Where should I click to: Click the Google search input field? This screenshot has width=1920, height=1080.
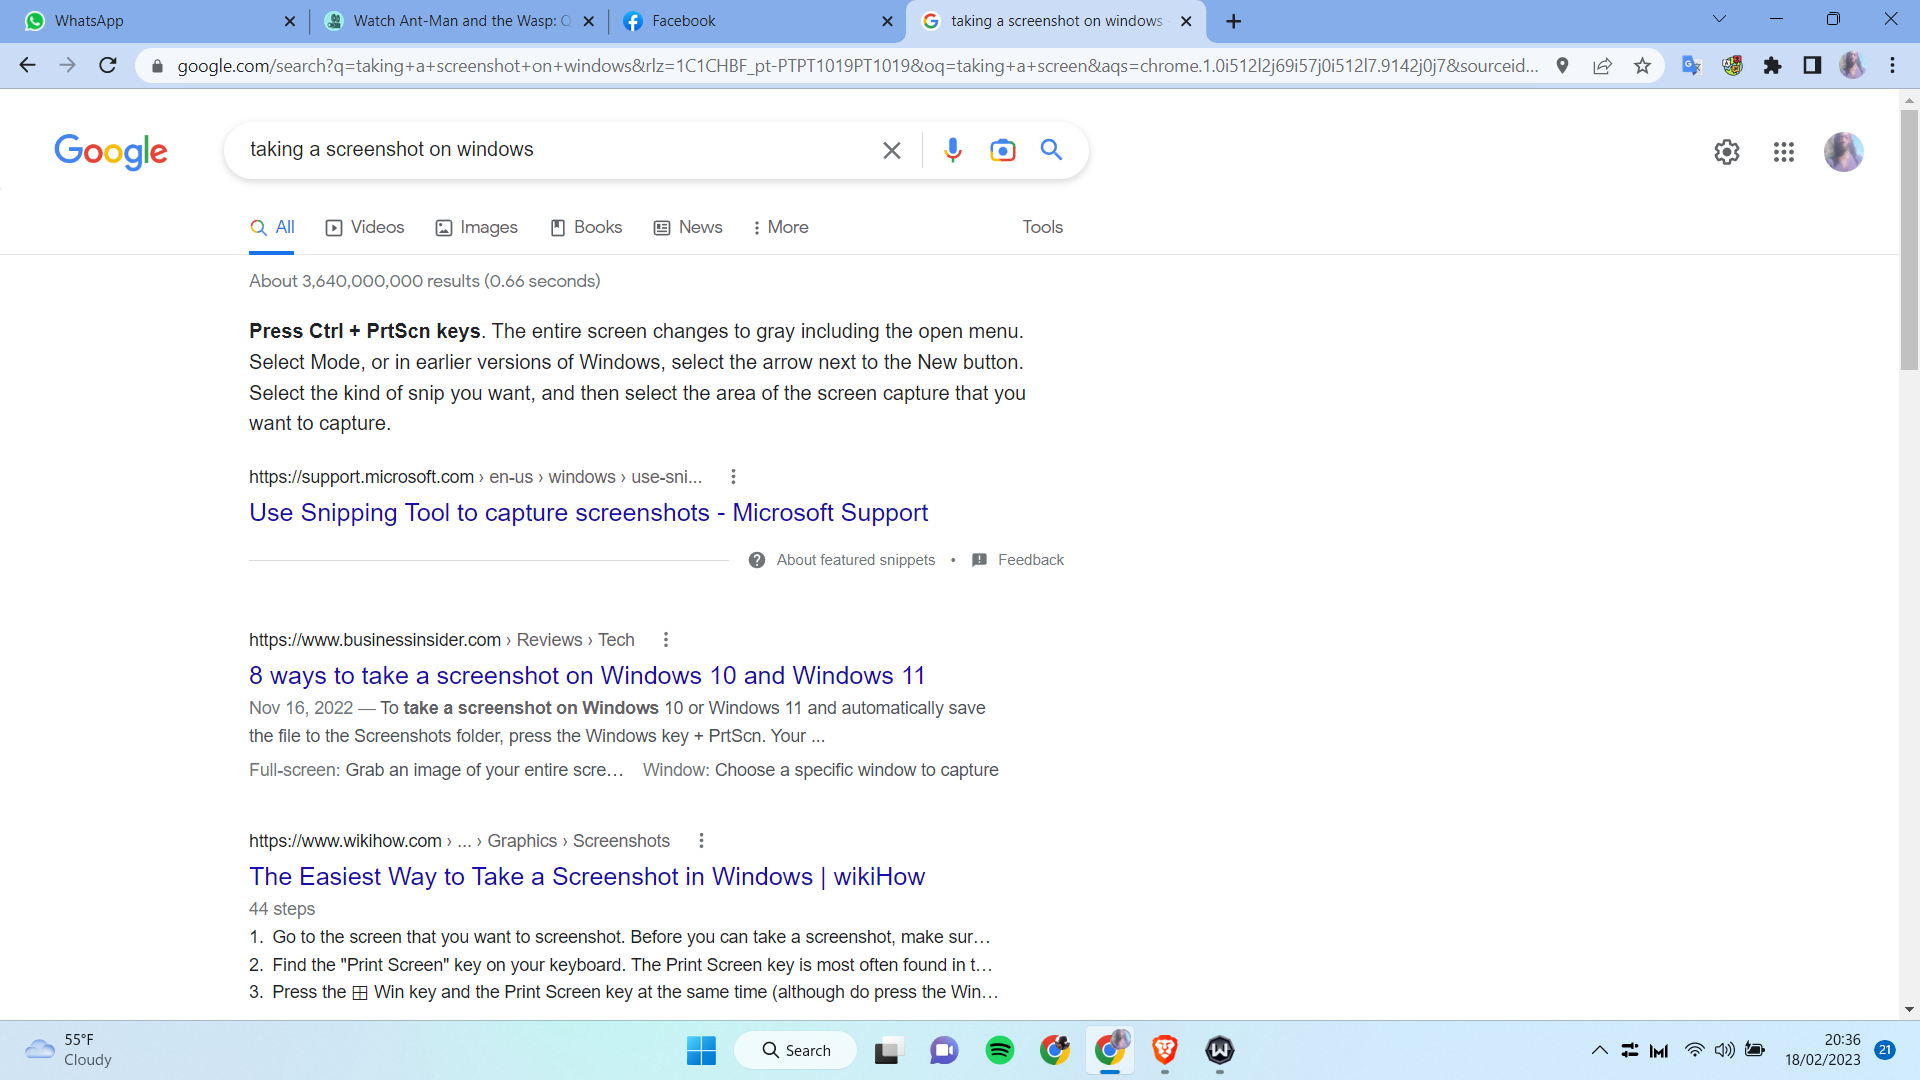tap(550, 150)
